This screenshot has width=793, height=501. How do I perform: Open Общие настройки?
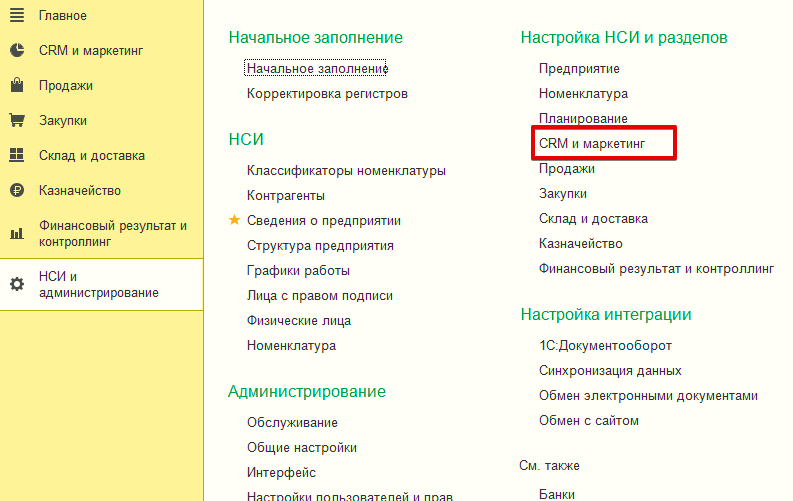[x=302, y=447]
